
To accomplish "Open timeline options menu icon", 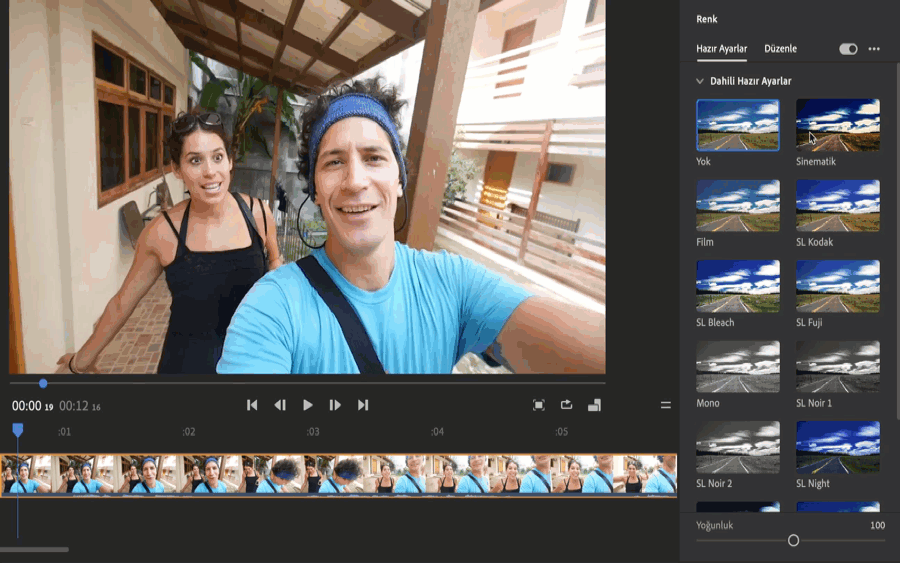I will click(666, 405).
